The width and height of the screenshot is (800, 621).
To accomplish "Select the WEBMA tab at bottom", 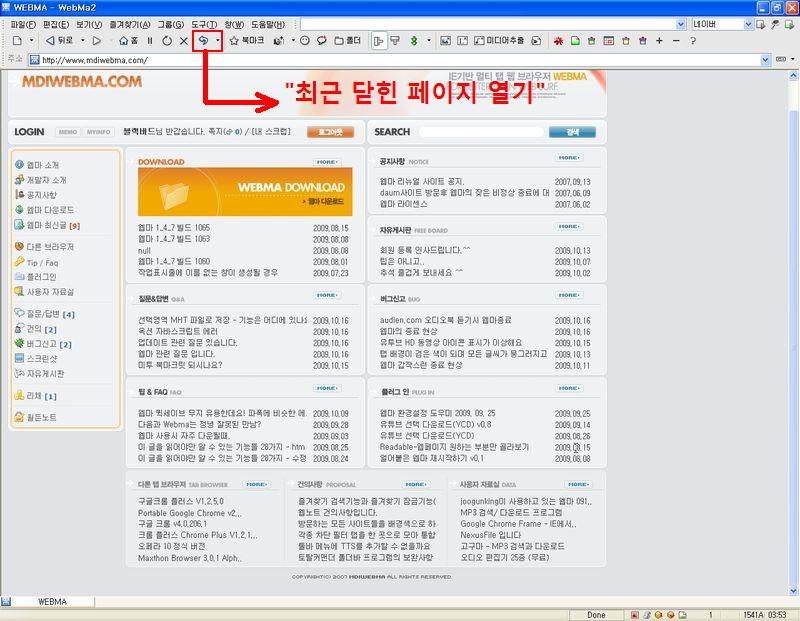I will (x=52, y=601).
